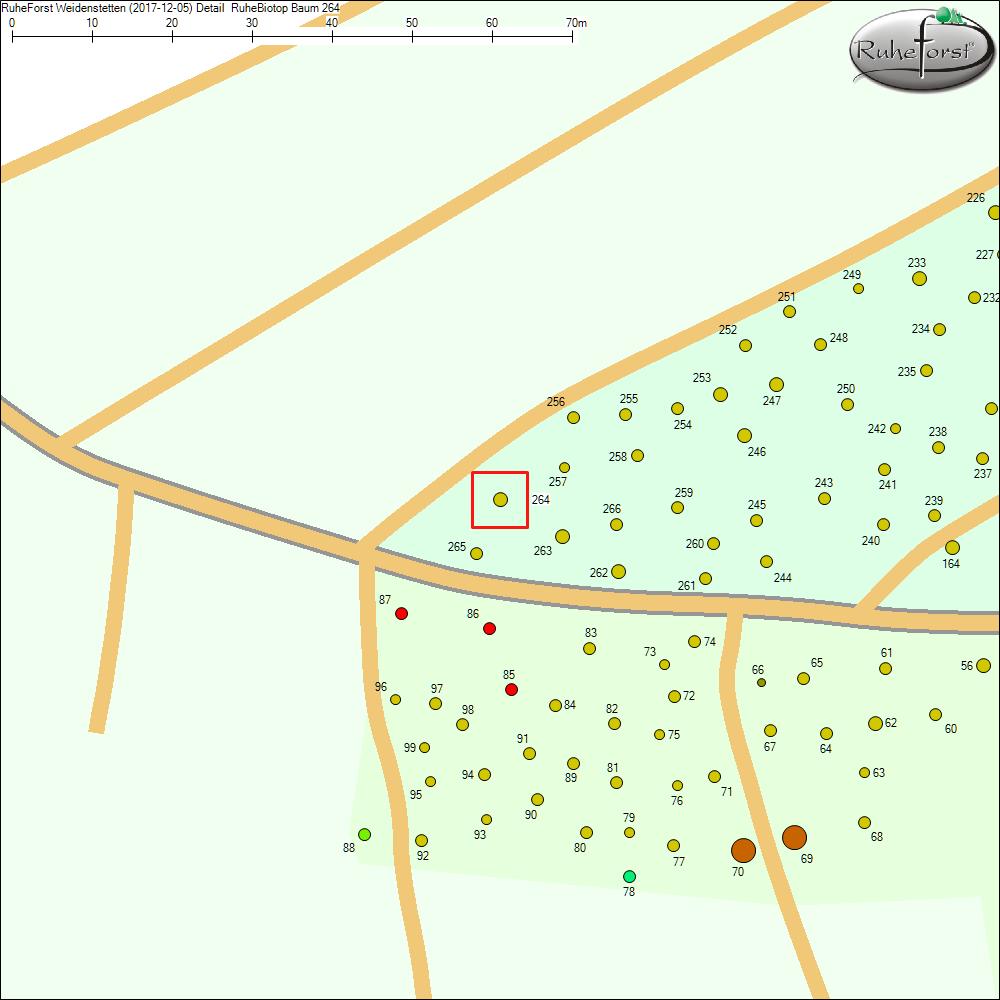Click the red tree 85 marker
This screenshot has width=1000, height=1000.
pos(511,689)
